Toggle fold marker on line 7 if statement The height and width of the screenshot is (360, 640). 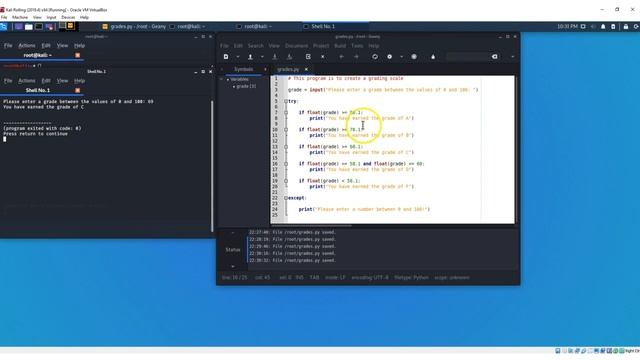coord(286,113)
